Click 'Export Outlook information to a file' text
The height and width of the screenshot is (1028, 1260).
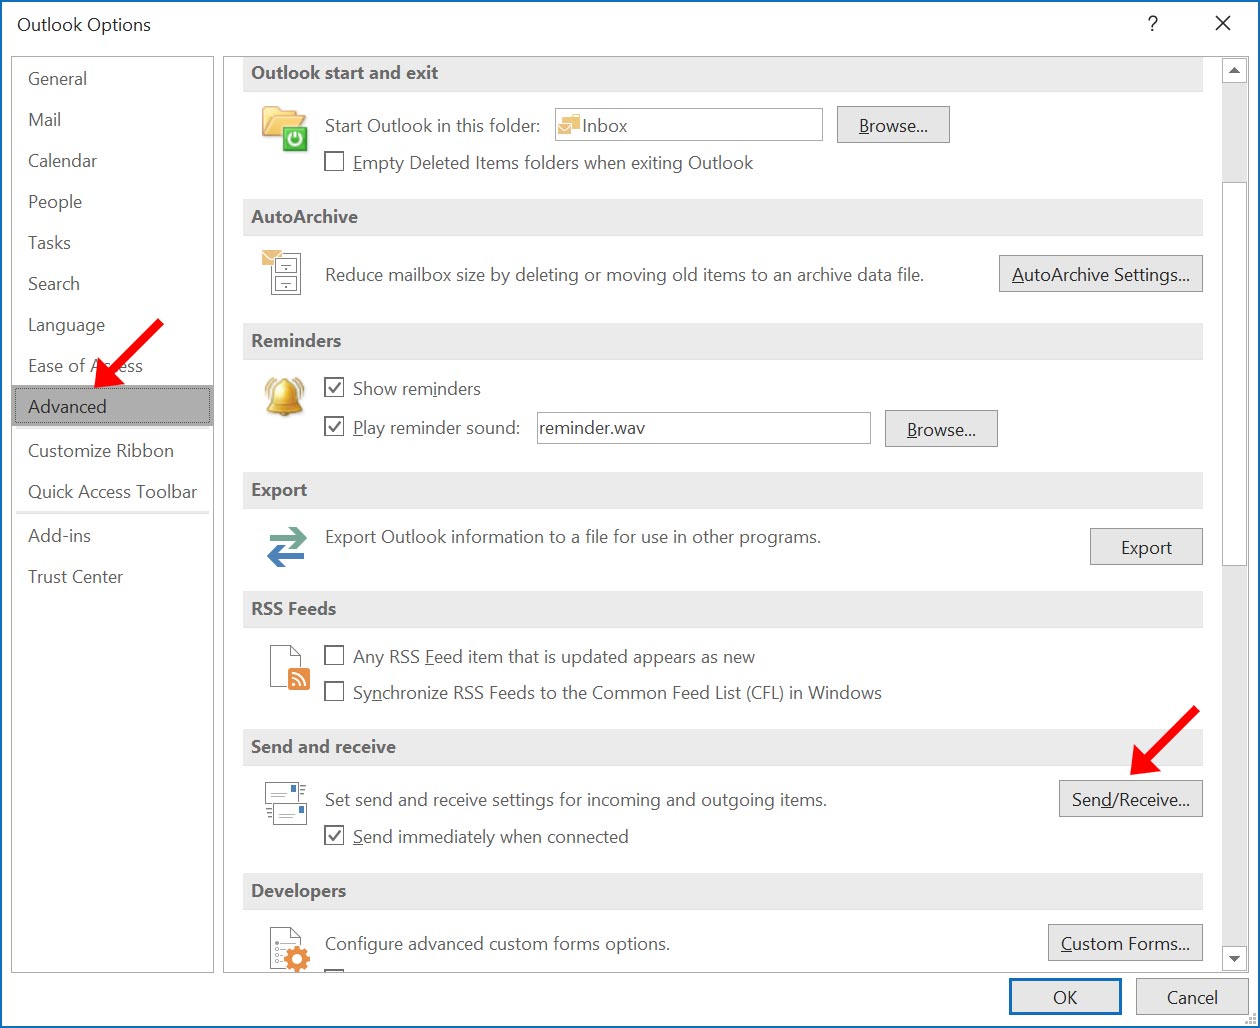pos(573,537)
